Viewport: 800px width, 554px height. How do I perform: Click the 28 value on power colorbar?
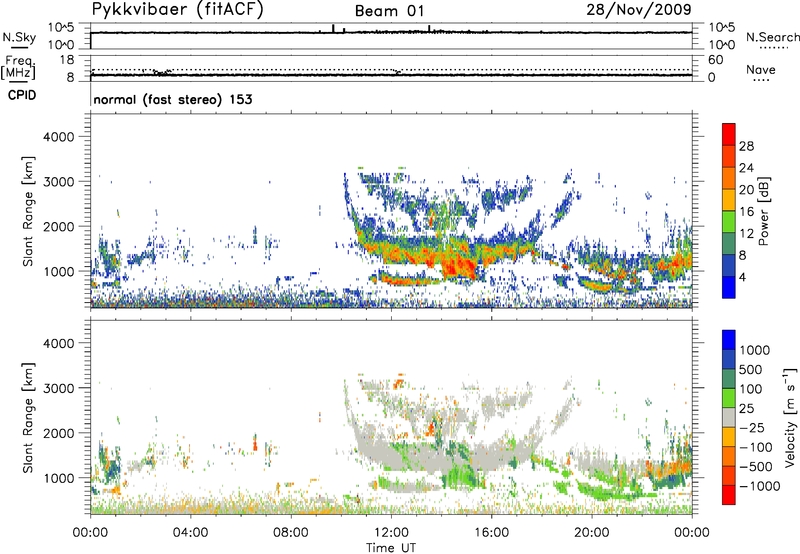[746, 146]
